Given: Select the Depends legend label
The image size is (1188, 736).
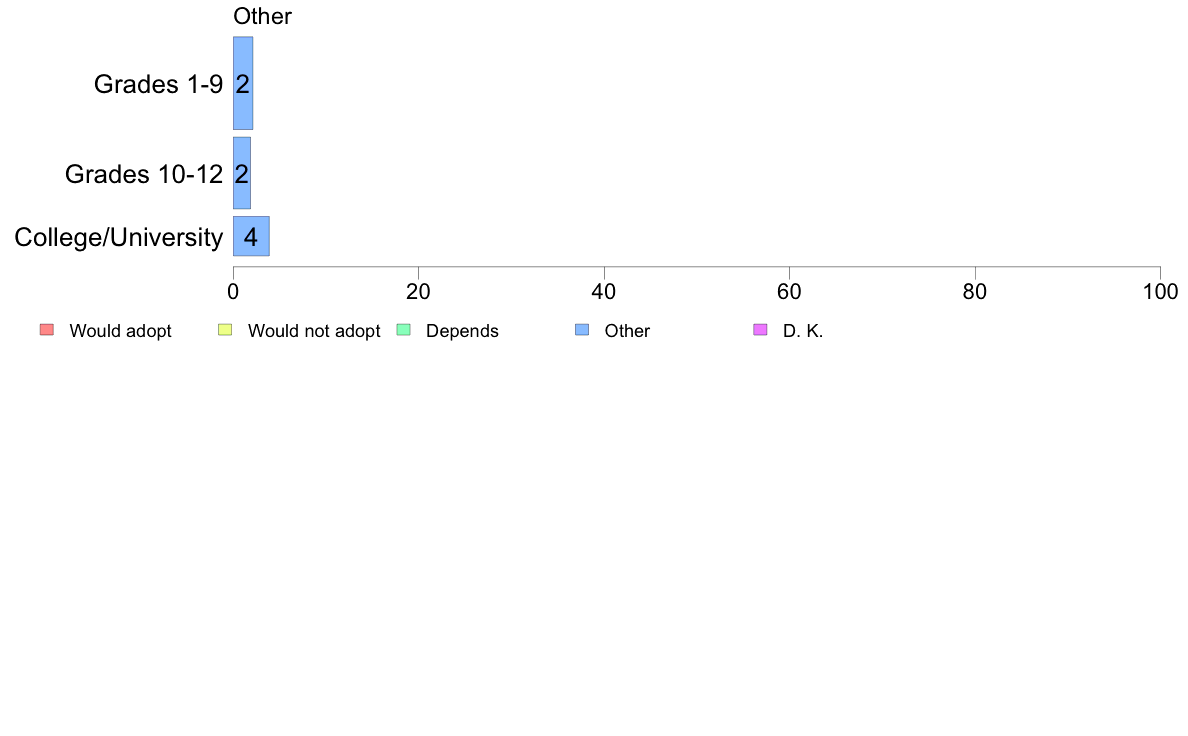Looking at the screenshot, I should [462, 331].
